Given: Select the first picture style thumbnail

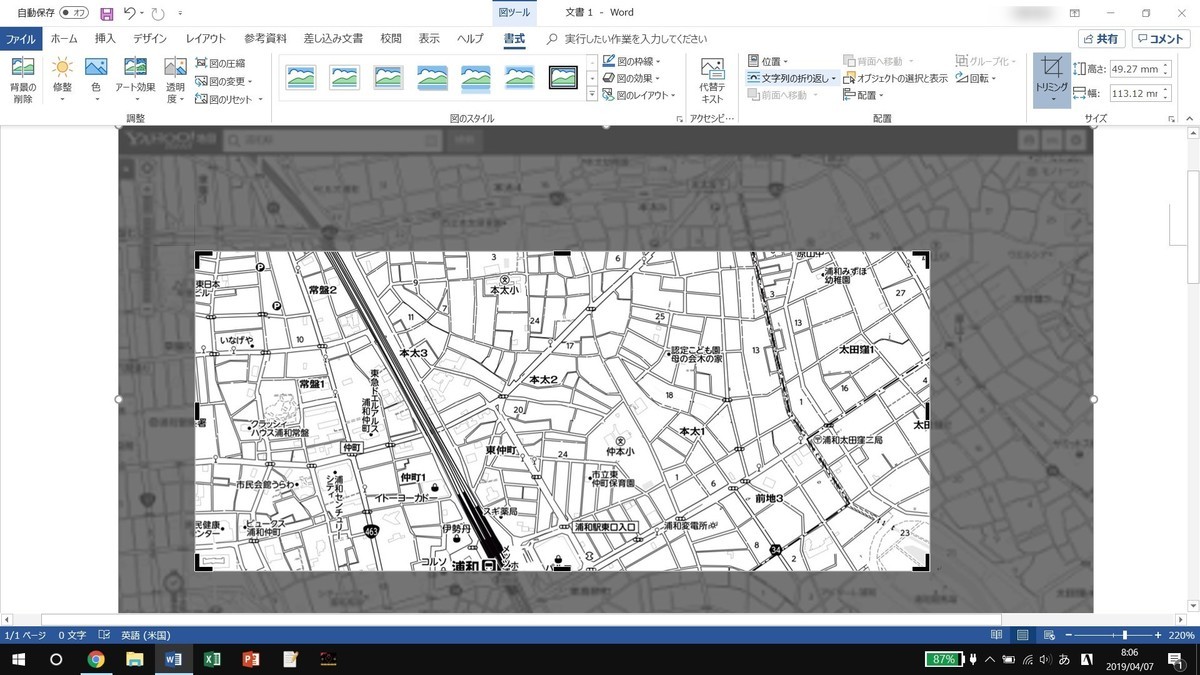Looking at the screenshot, I should point(301,77).
